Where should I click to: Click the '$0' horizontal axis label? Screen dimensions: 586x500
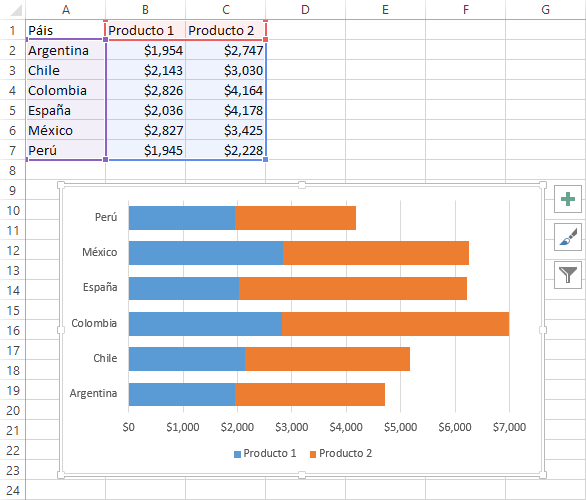129,427
